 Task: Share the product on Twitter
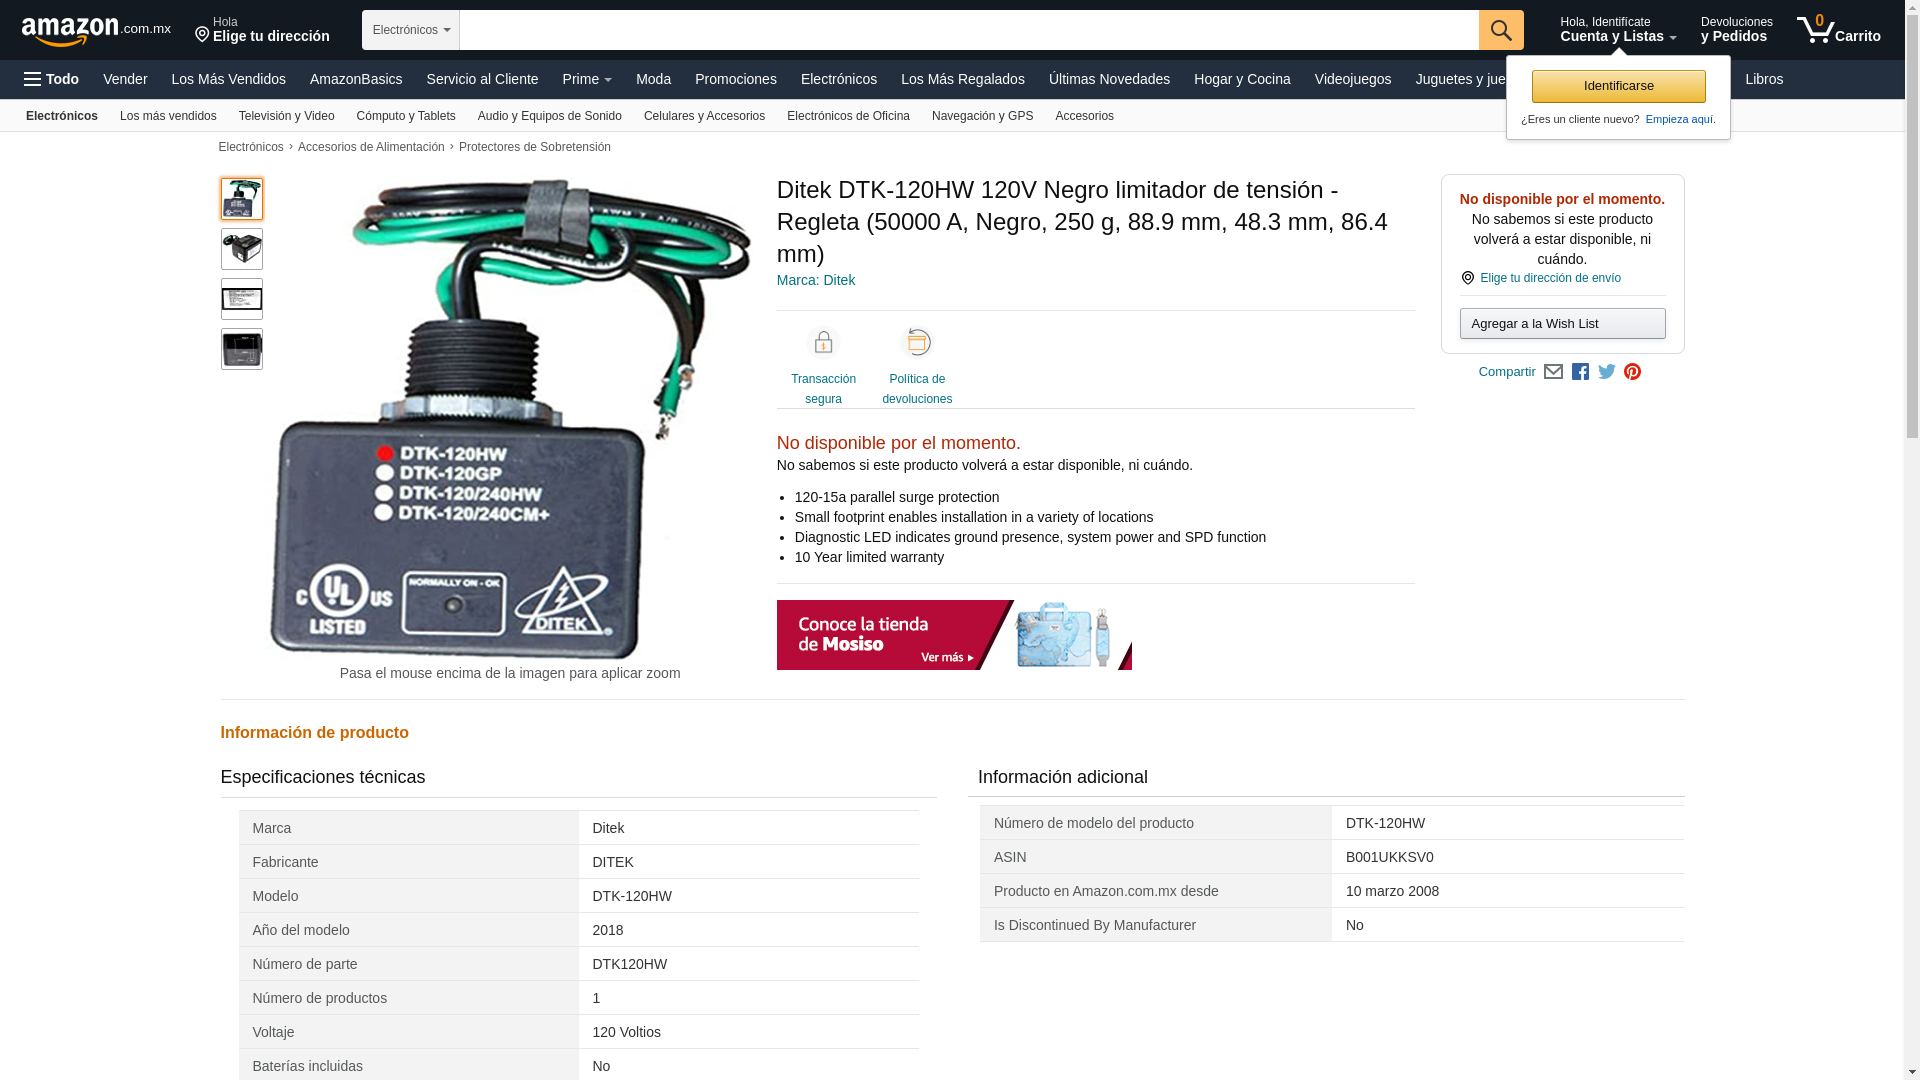coord(1607,372)
